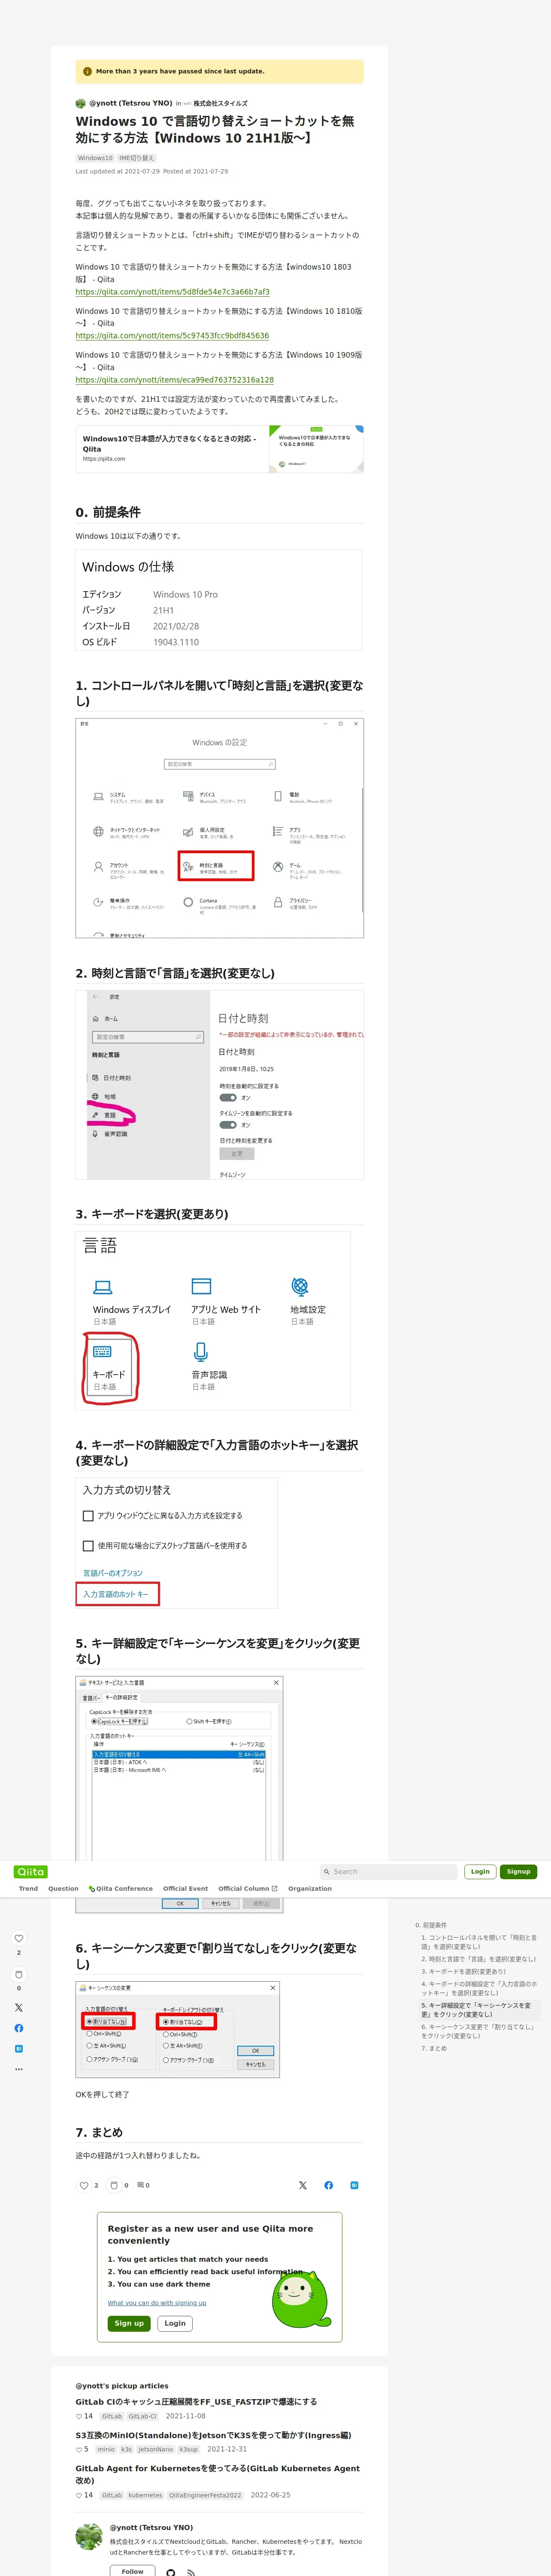Click the large author avatar in the bottom profile
551x2576 pixels.
click(89, 2536)
